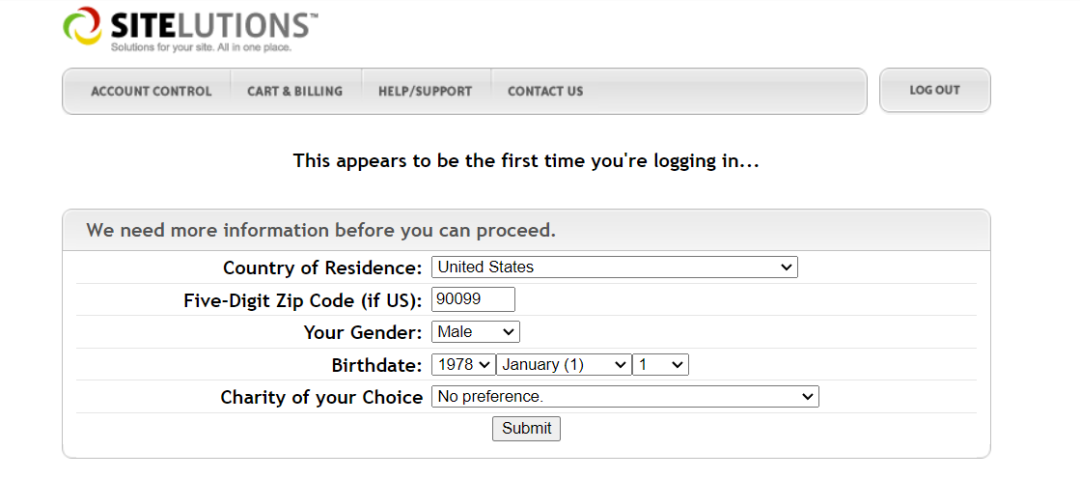Click the 'We need more information' panel header
1080x479 pixels.
pyautogui.click(x=321, y=231)
